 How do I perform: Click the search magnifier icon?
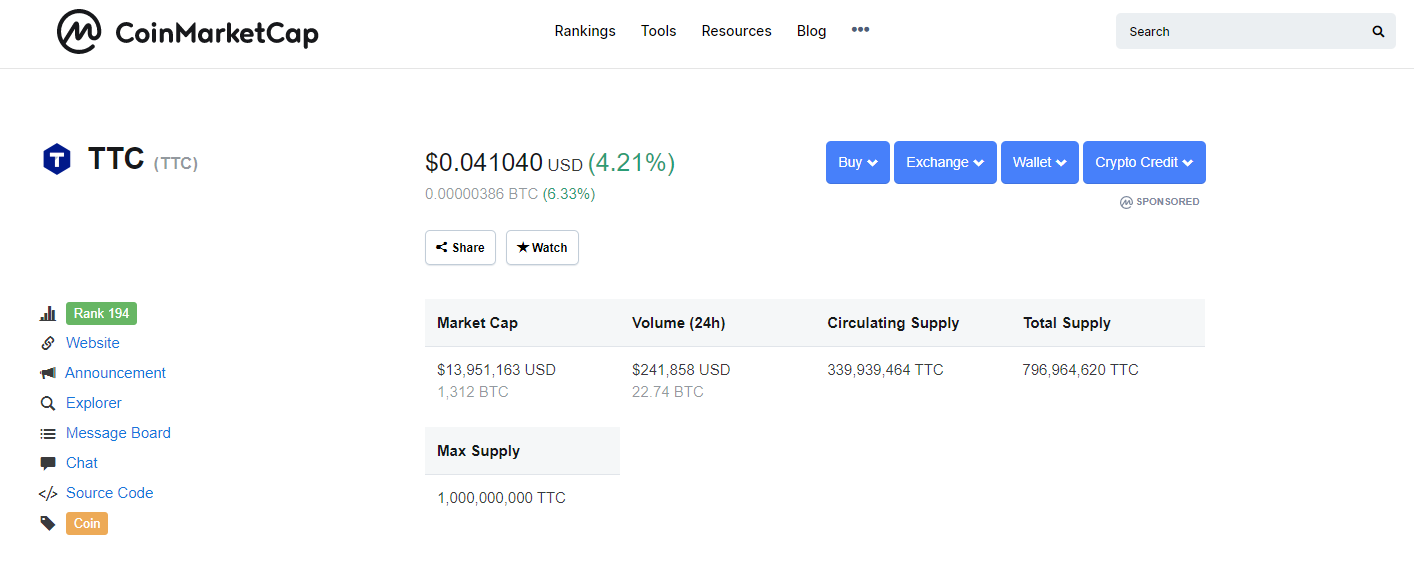click(1378, 31)
